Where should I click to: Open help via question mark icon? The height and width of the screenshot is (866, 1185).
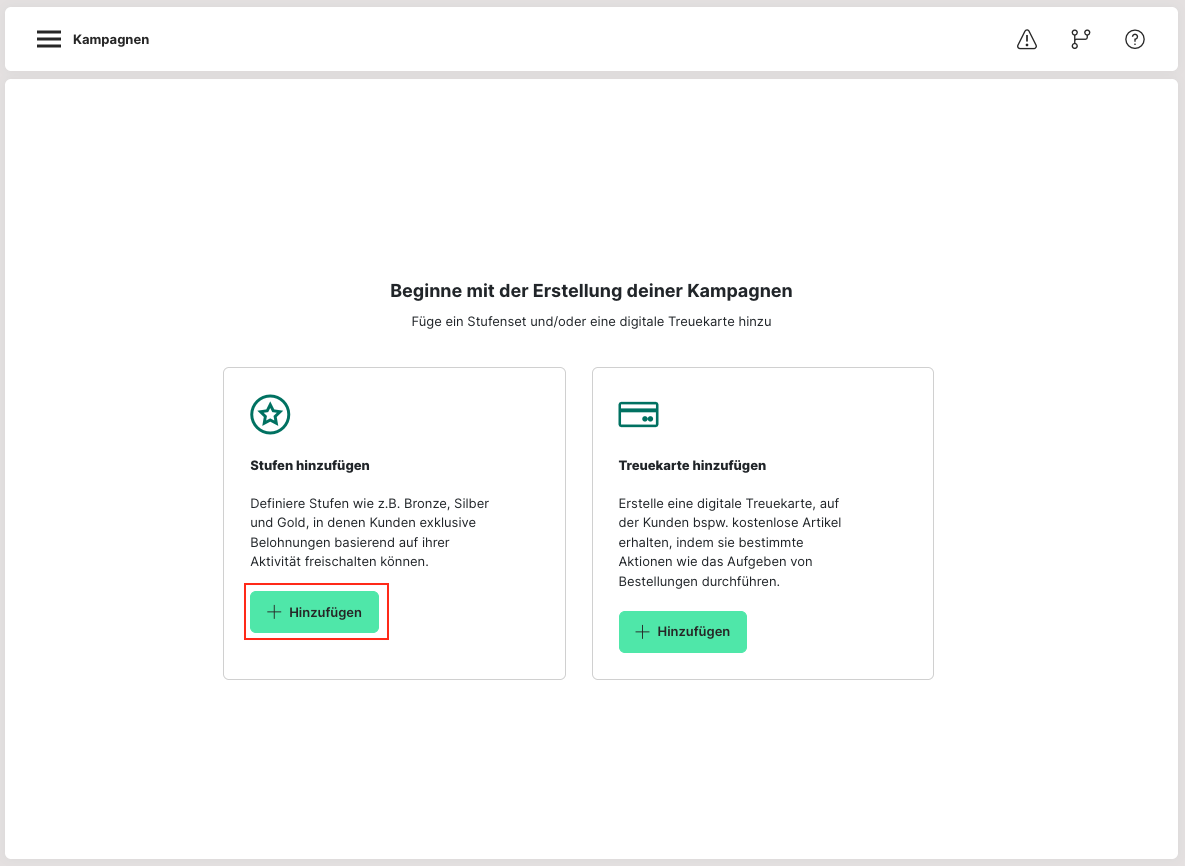coord(1134,39)
